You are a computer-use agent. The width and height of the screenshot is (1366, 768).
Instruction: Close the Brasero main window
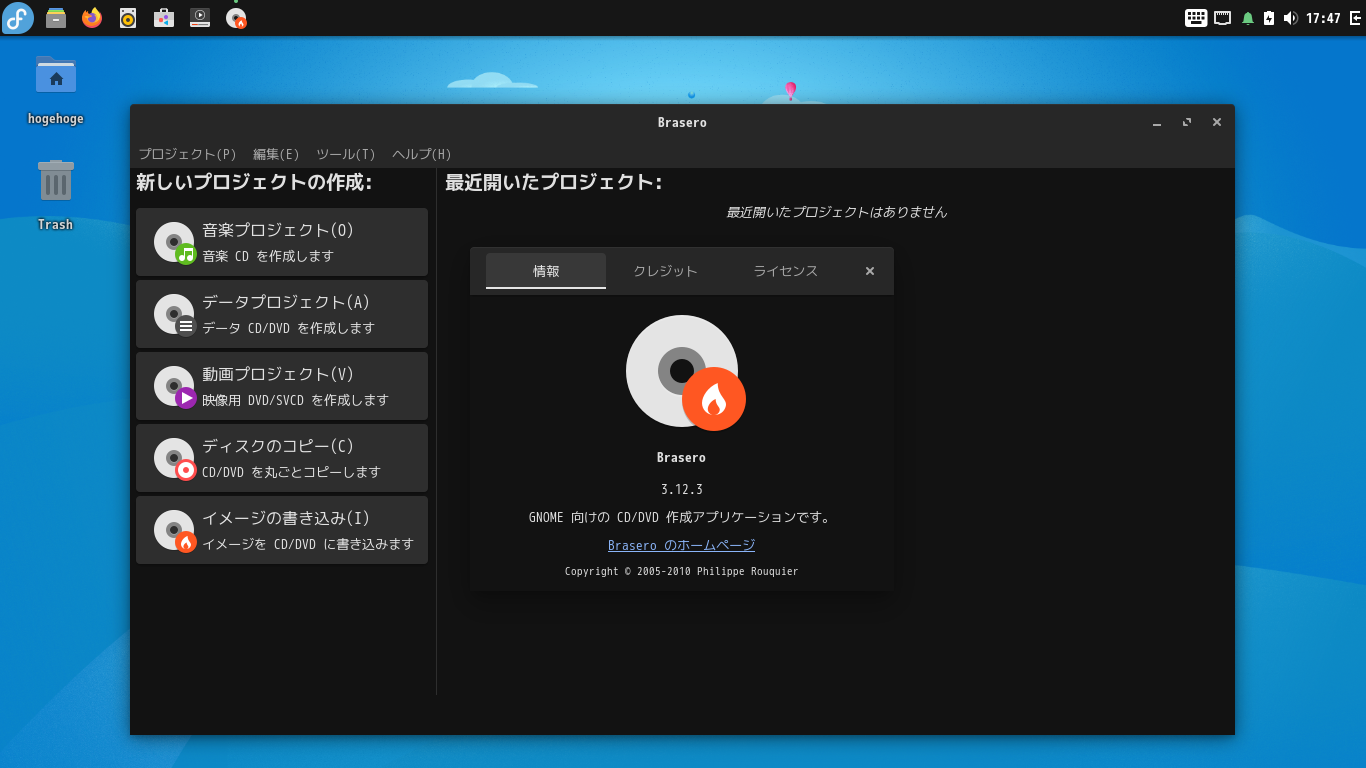point(1217,122)
